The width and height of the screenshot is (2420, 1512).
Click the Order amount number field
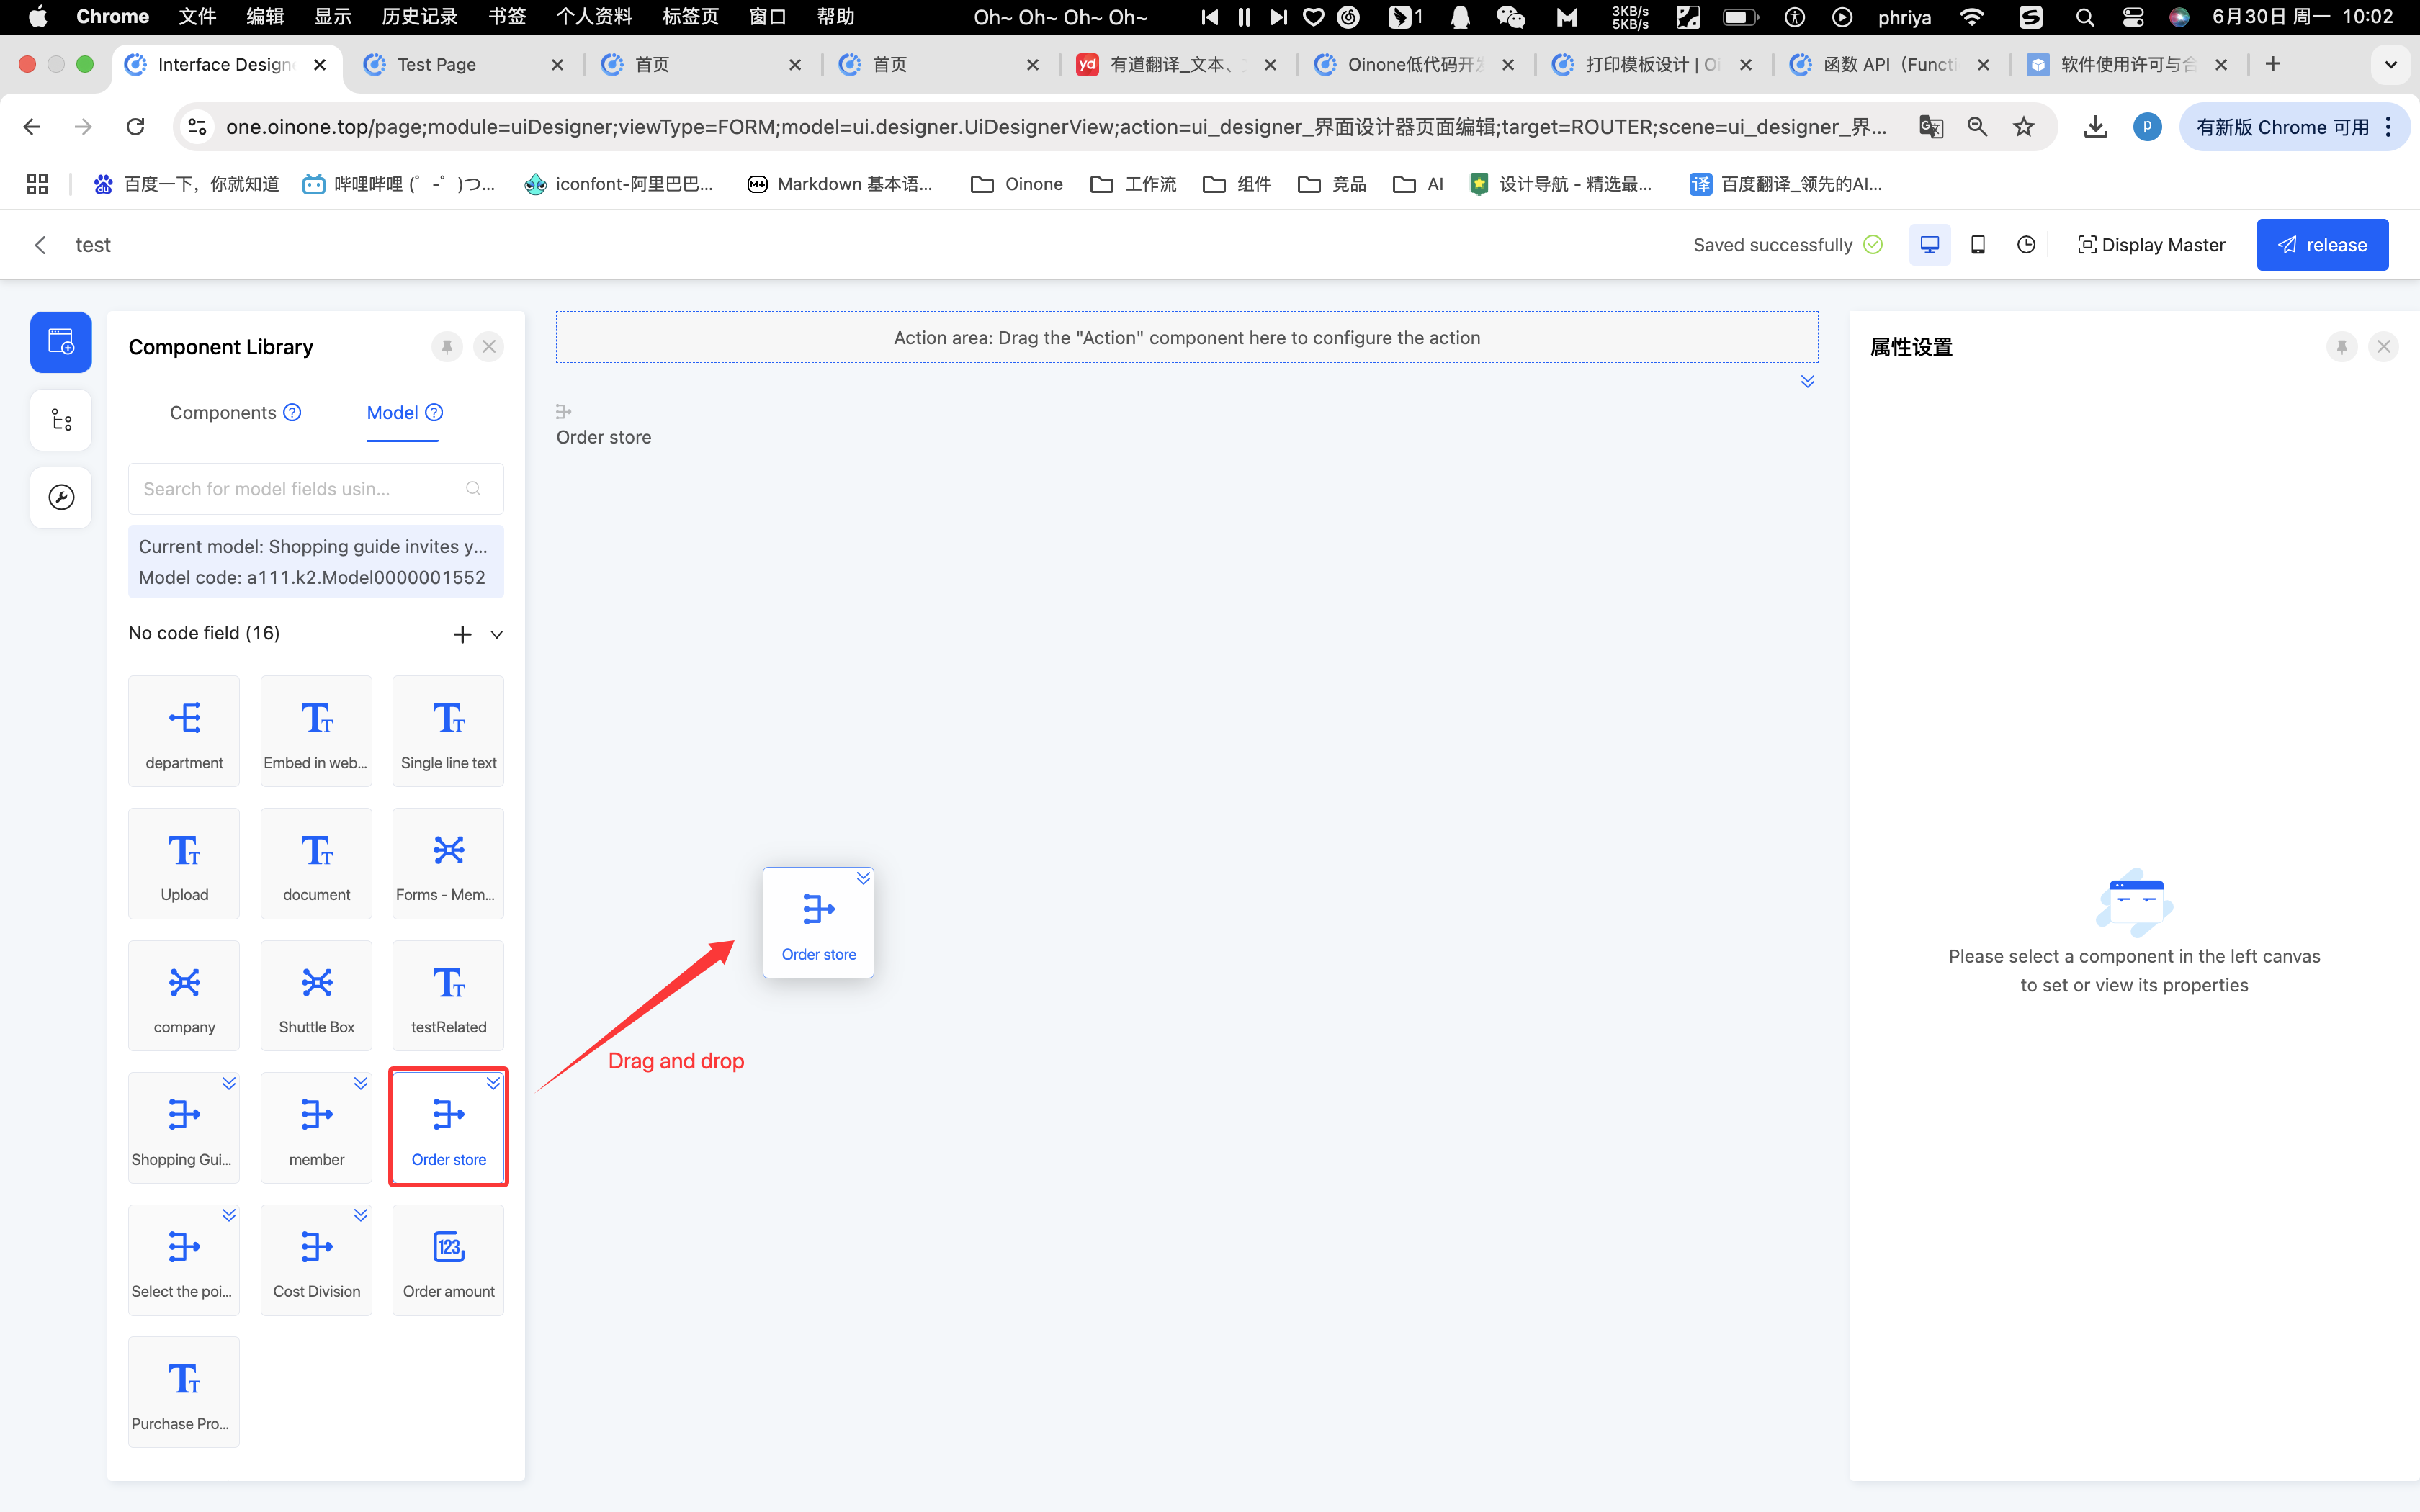(x=448, y=1259)
